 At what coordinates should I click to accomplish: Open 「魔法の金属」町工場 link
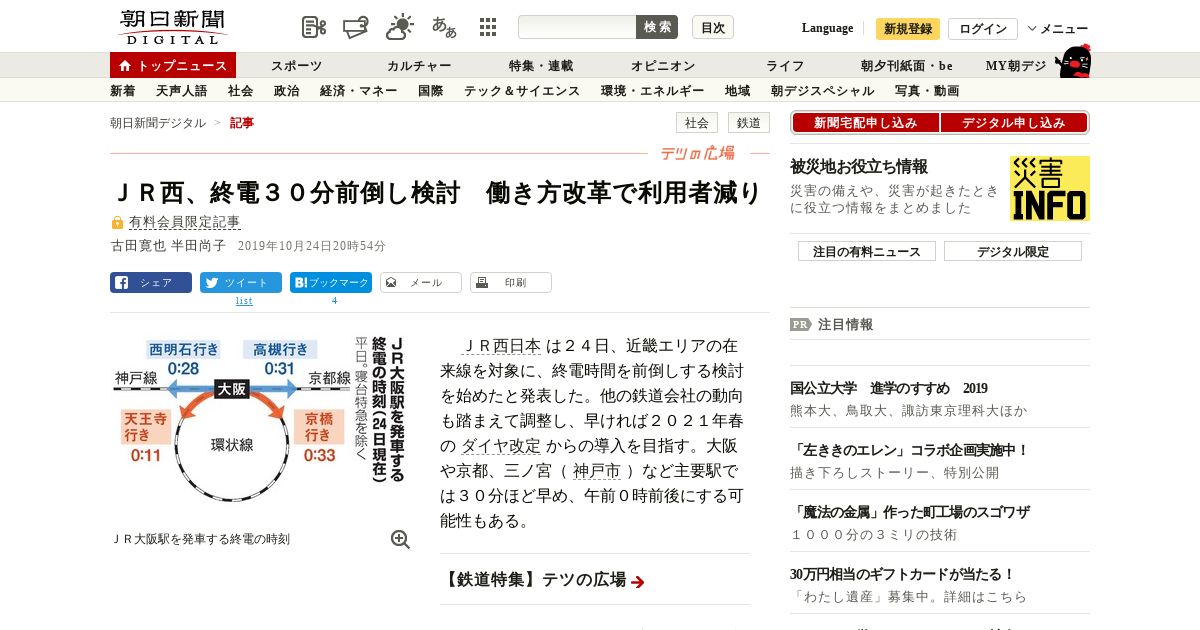(x=909, y=512)
